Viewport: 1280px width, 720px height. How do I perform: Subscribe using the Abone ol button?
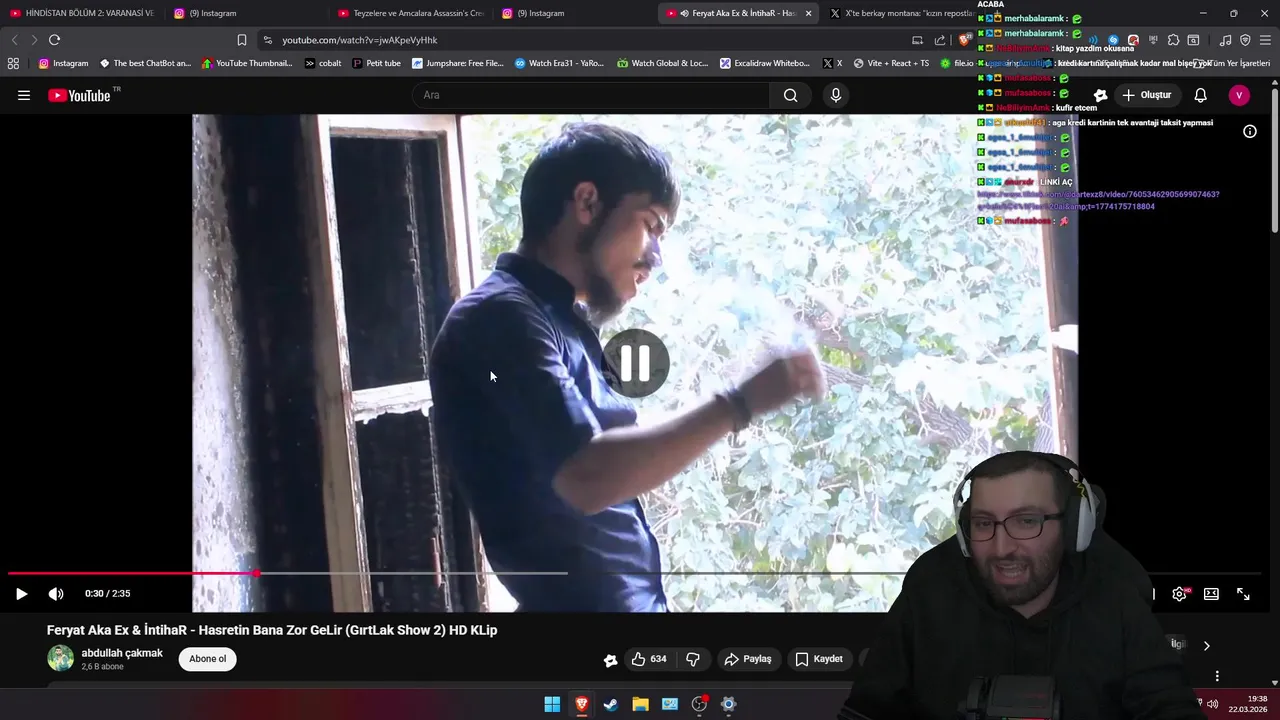(x=208, y=659)
